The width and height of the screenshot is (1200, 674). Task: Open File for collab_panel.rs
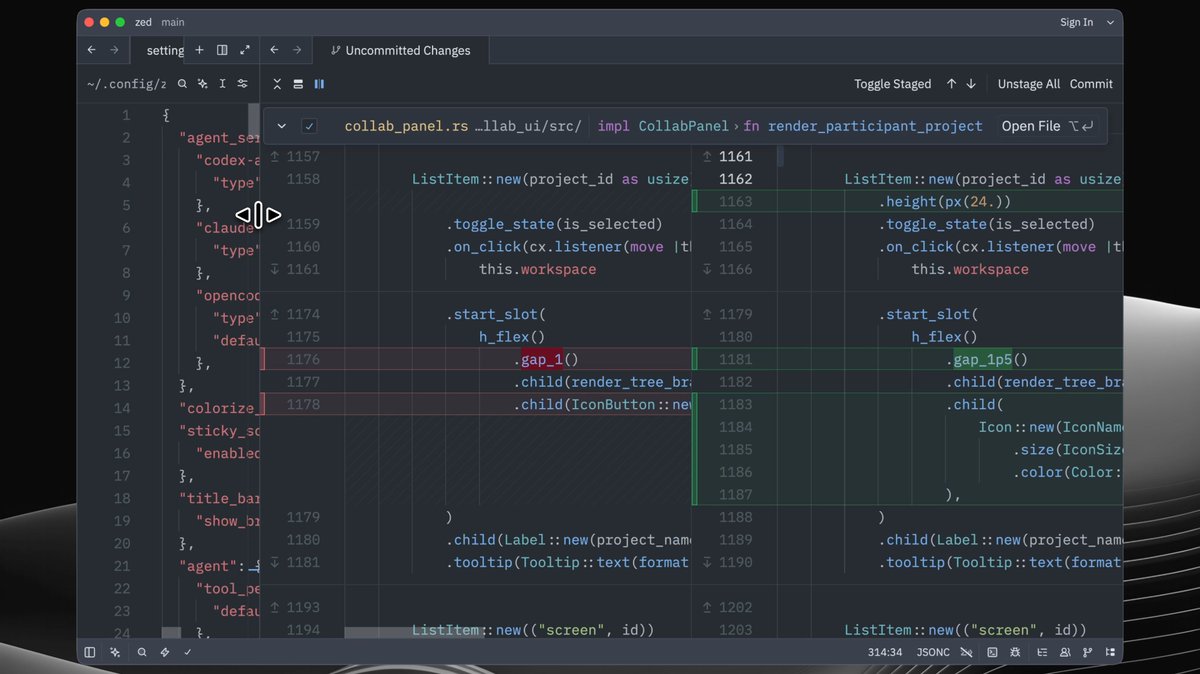1047,126
